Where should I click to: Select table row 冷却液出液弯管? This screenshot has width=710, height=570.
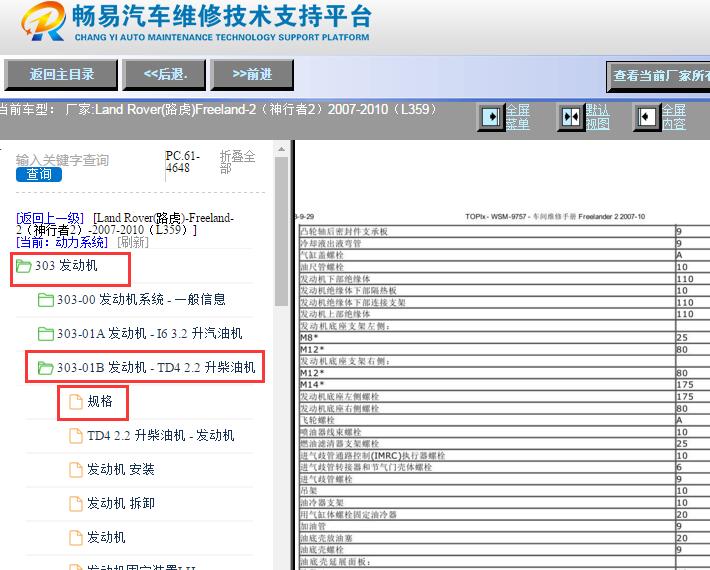pos(504,243)
